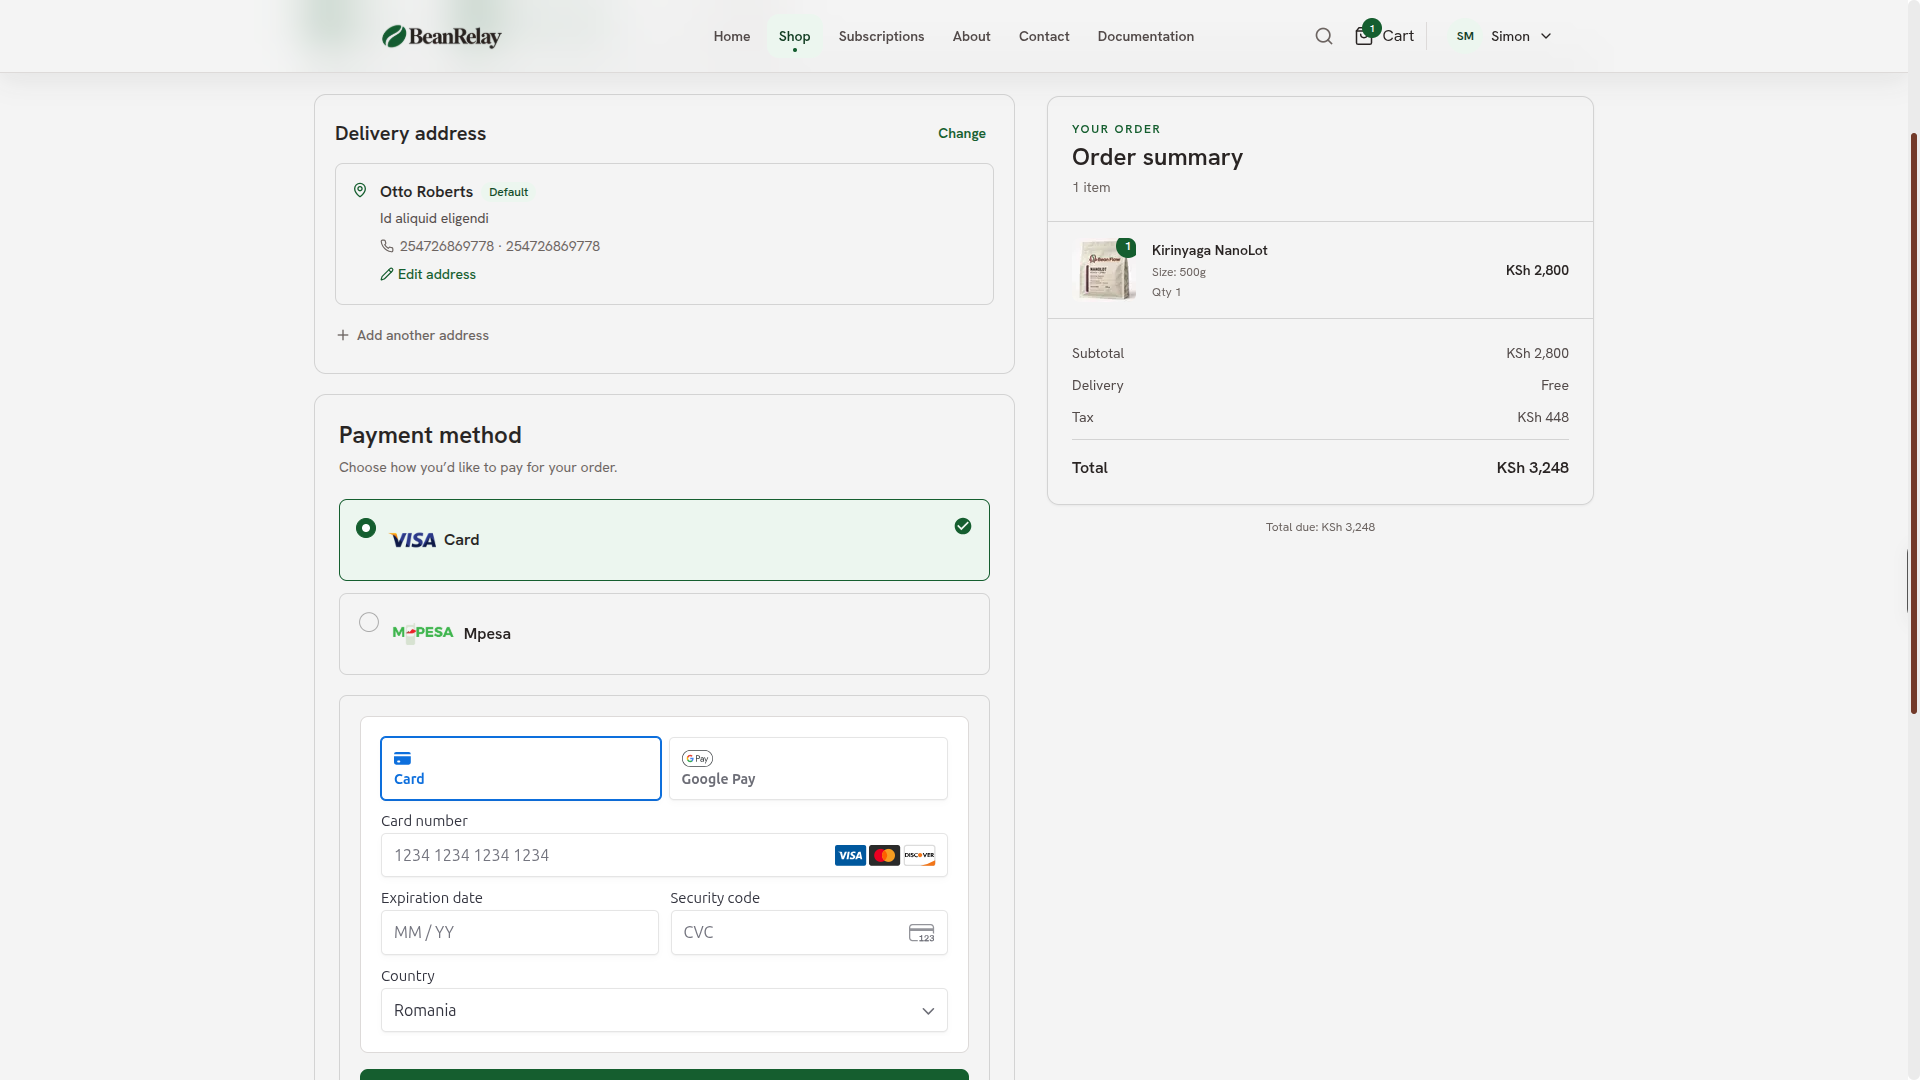Screen dimensions: 1920x1080
Task: Click the Kirinyaga NanoLot product thumbnail
Action: pyautogui.click(x=1104, y=270)
